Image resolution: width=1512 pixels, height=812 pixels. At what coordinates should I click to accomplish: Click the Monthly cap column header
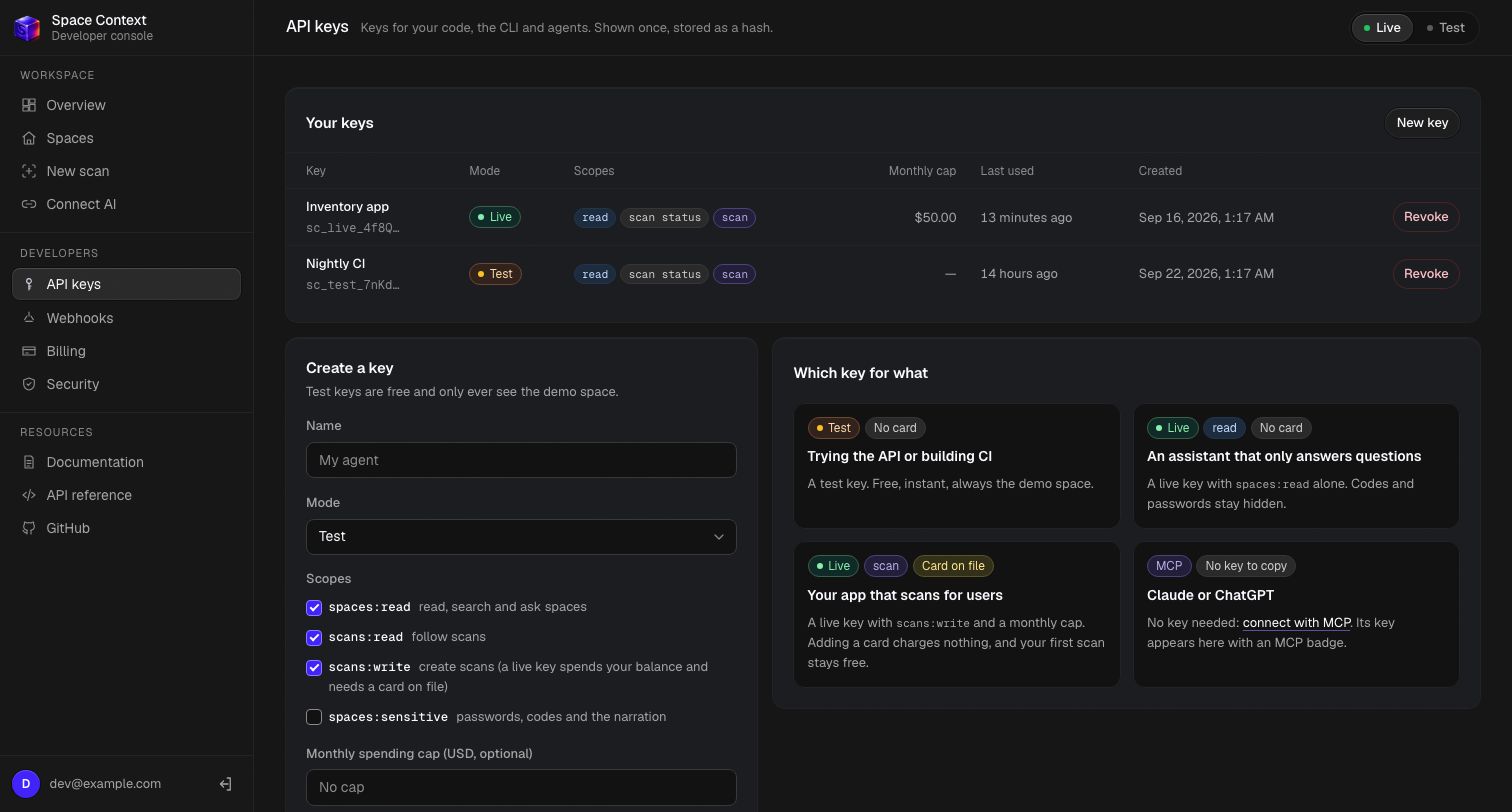[922, 171]
